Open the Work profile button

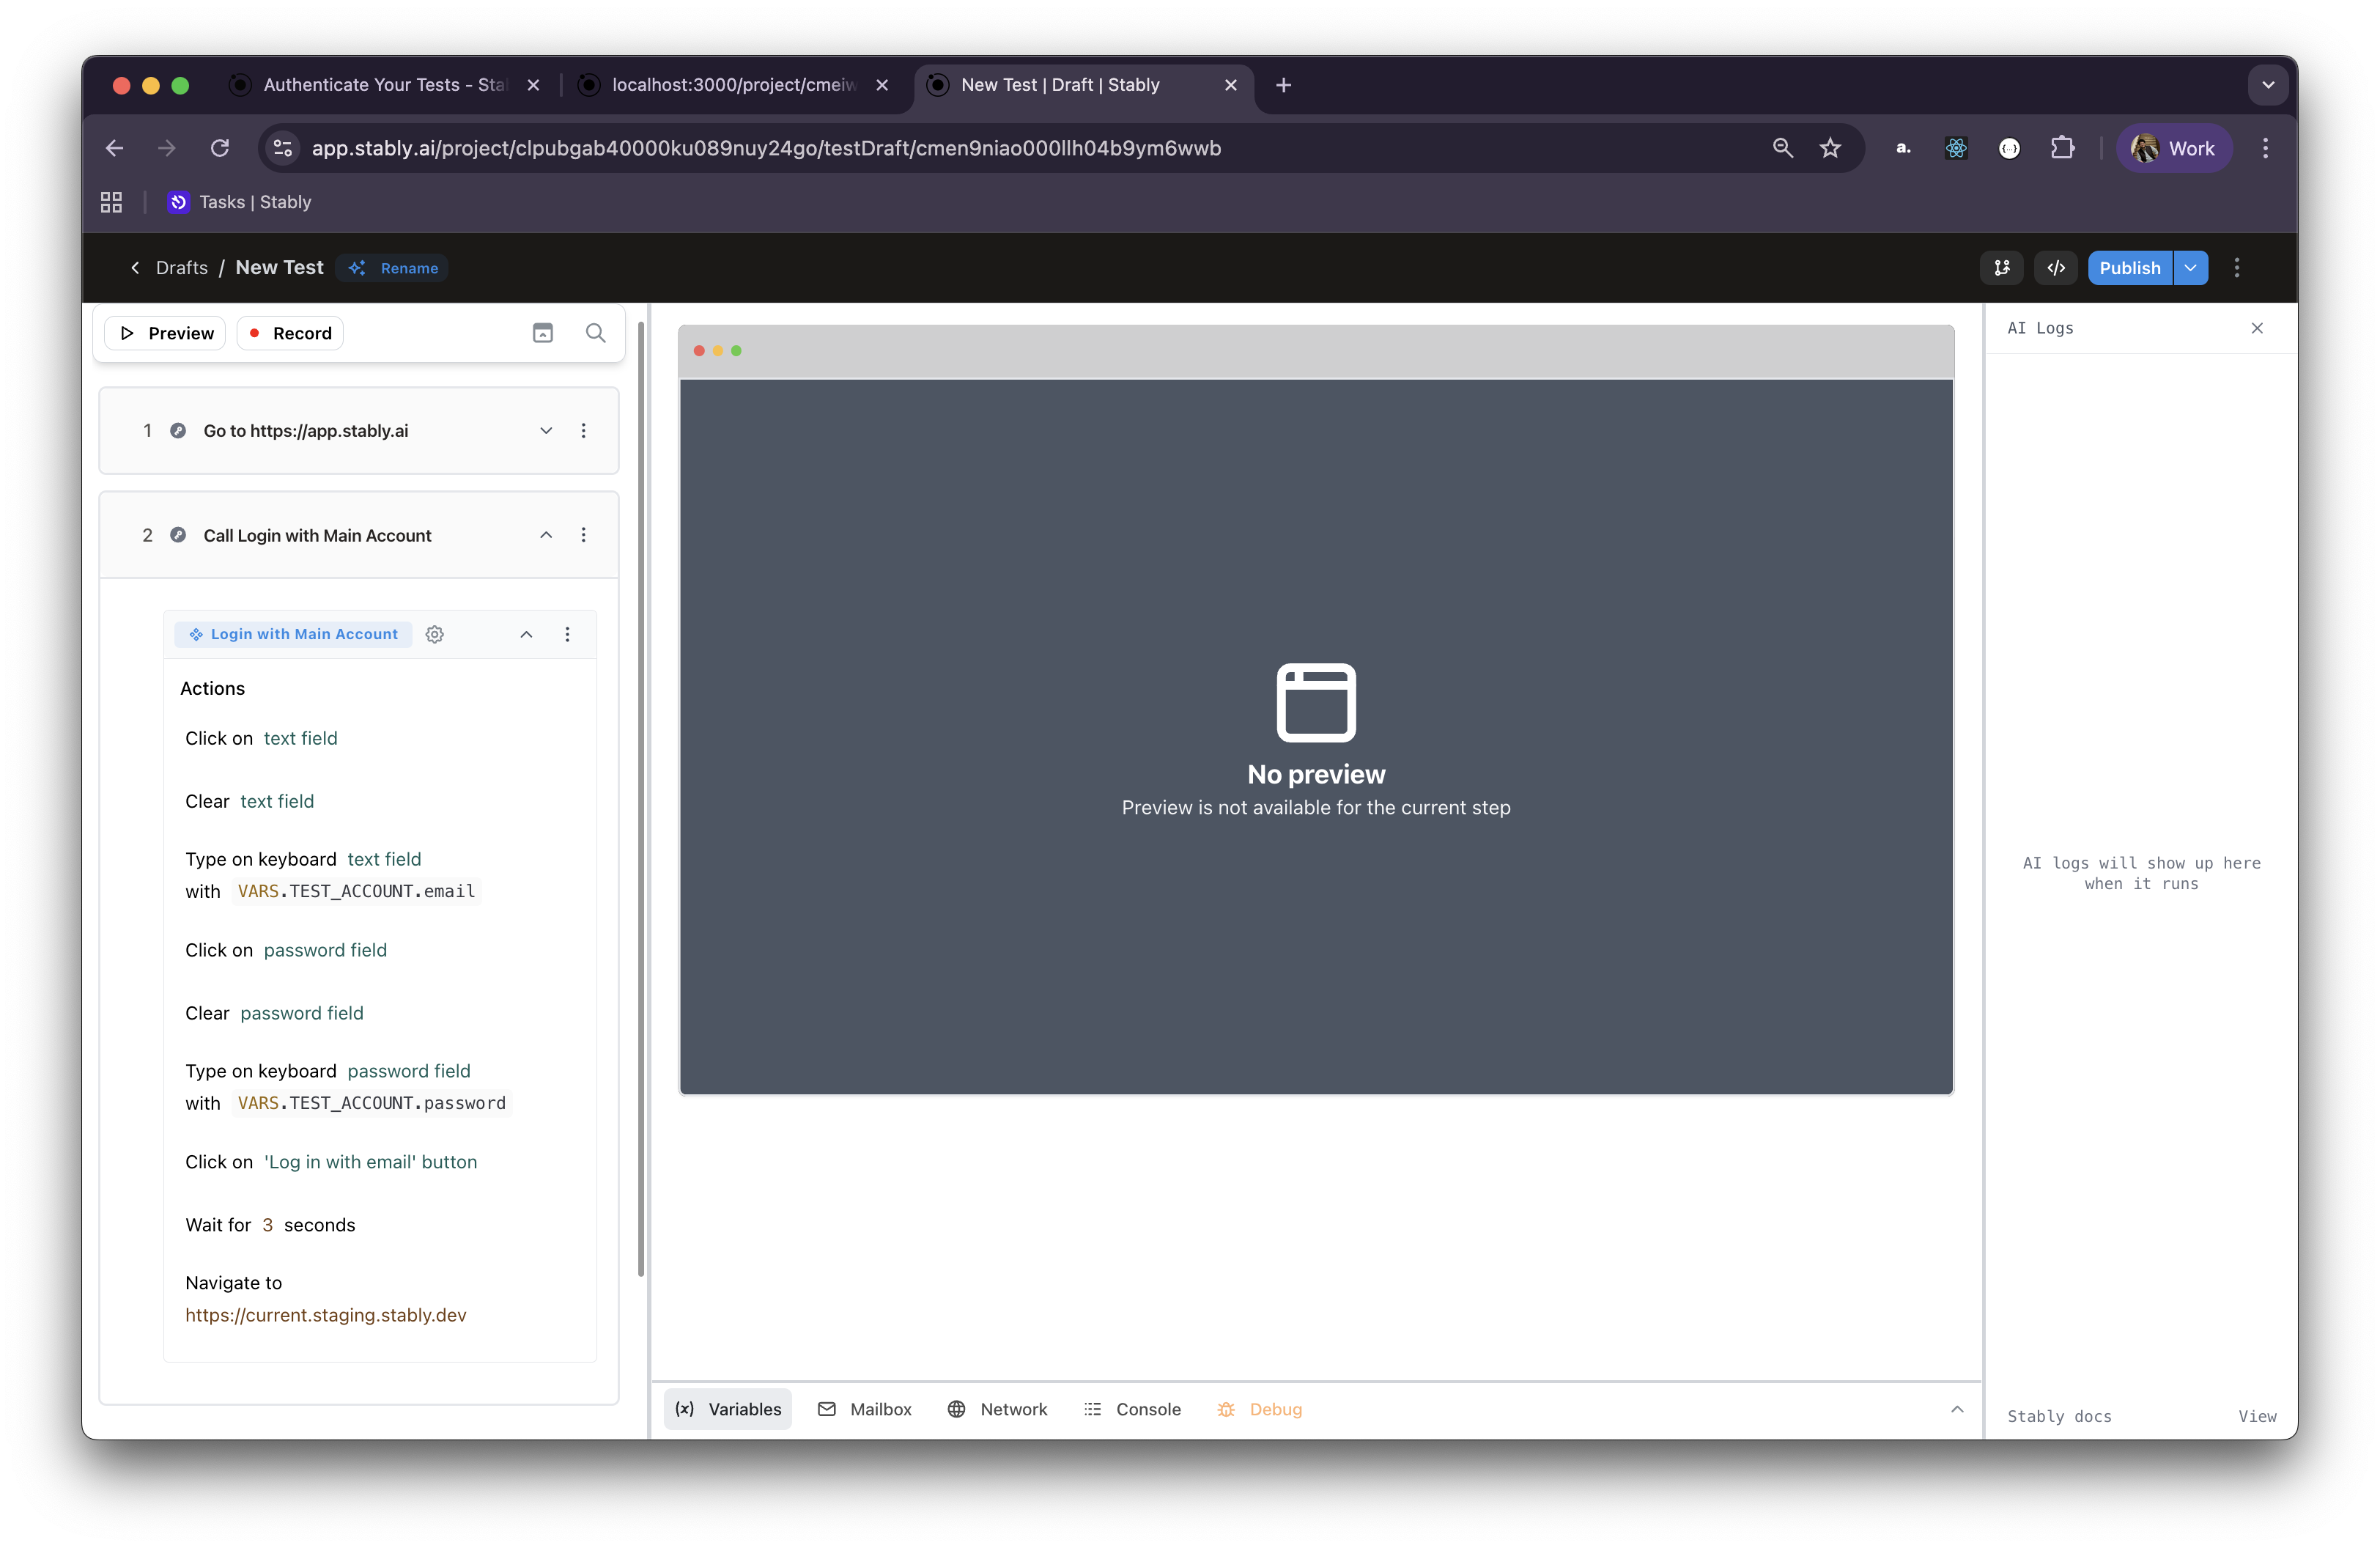(2173, 148)
